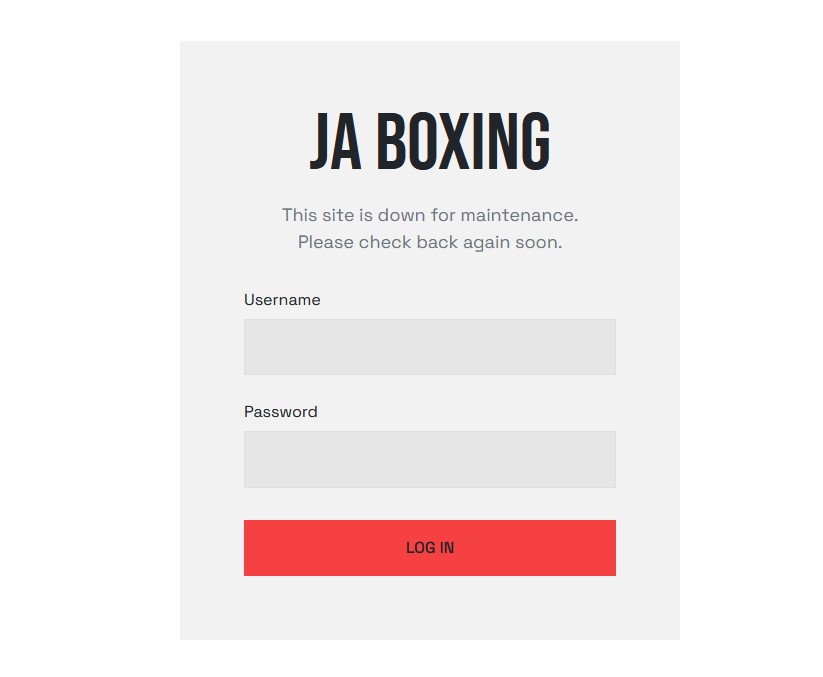Click the letters JA in the heading
Viewport: 823px width, 677px height.
[x=335, y=143]
